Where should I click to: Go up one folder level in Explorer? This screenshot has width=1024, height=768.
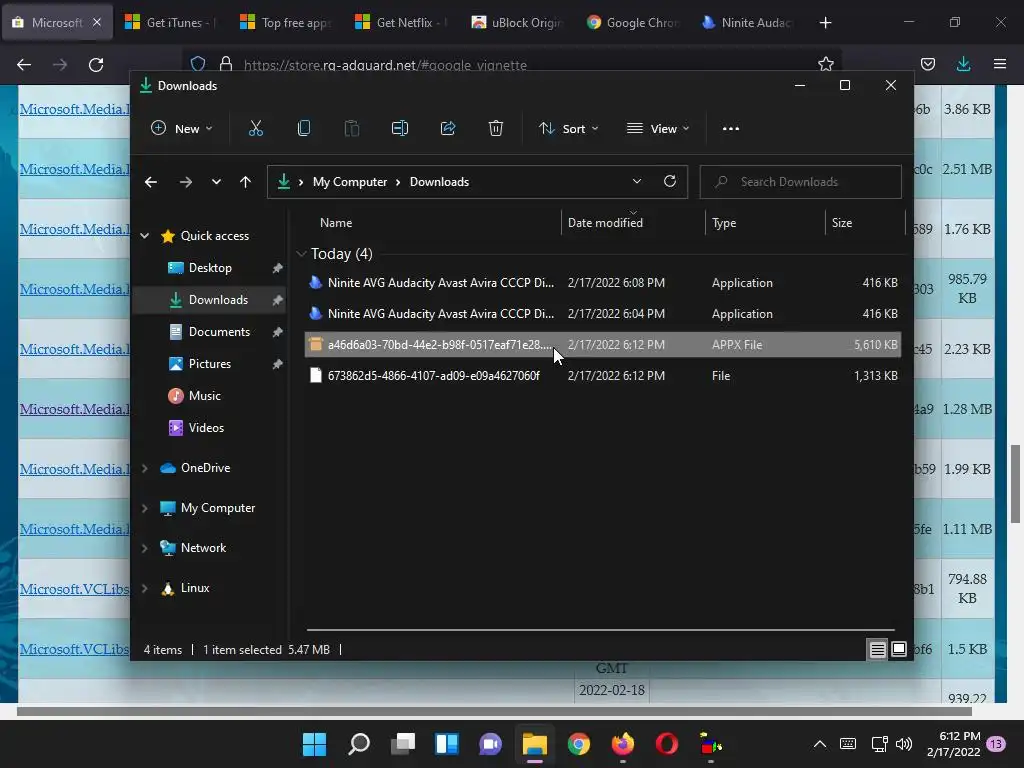(245, 182)
